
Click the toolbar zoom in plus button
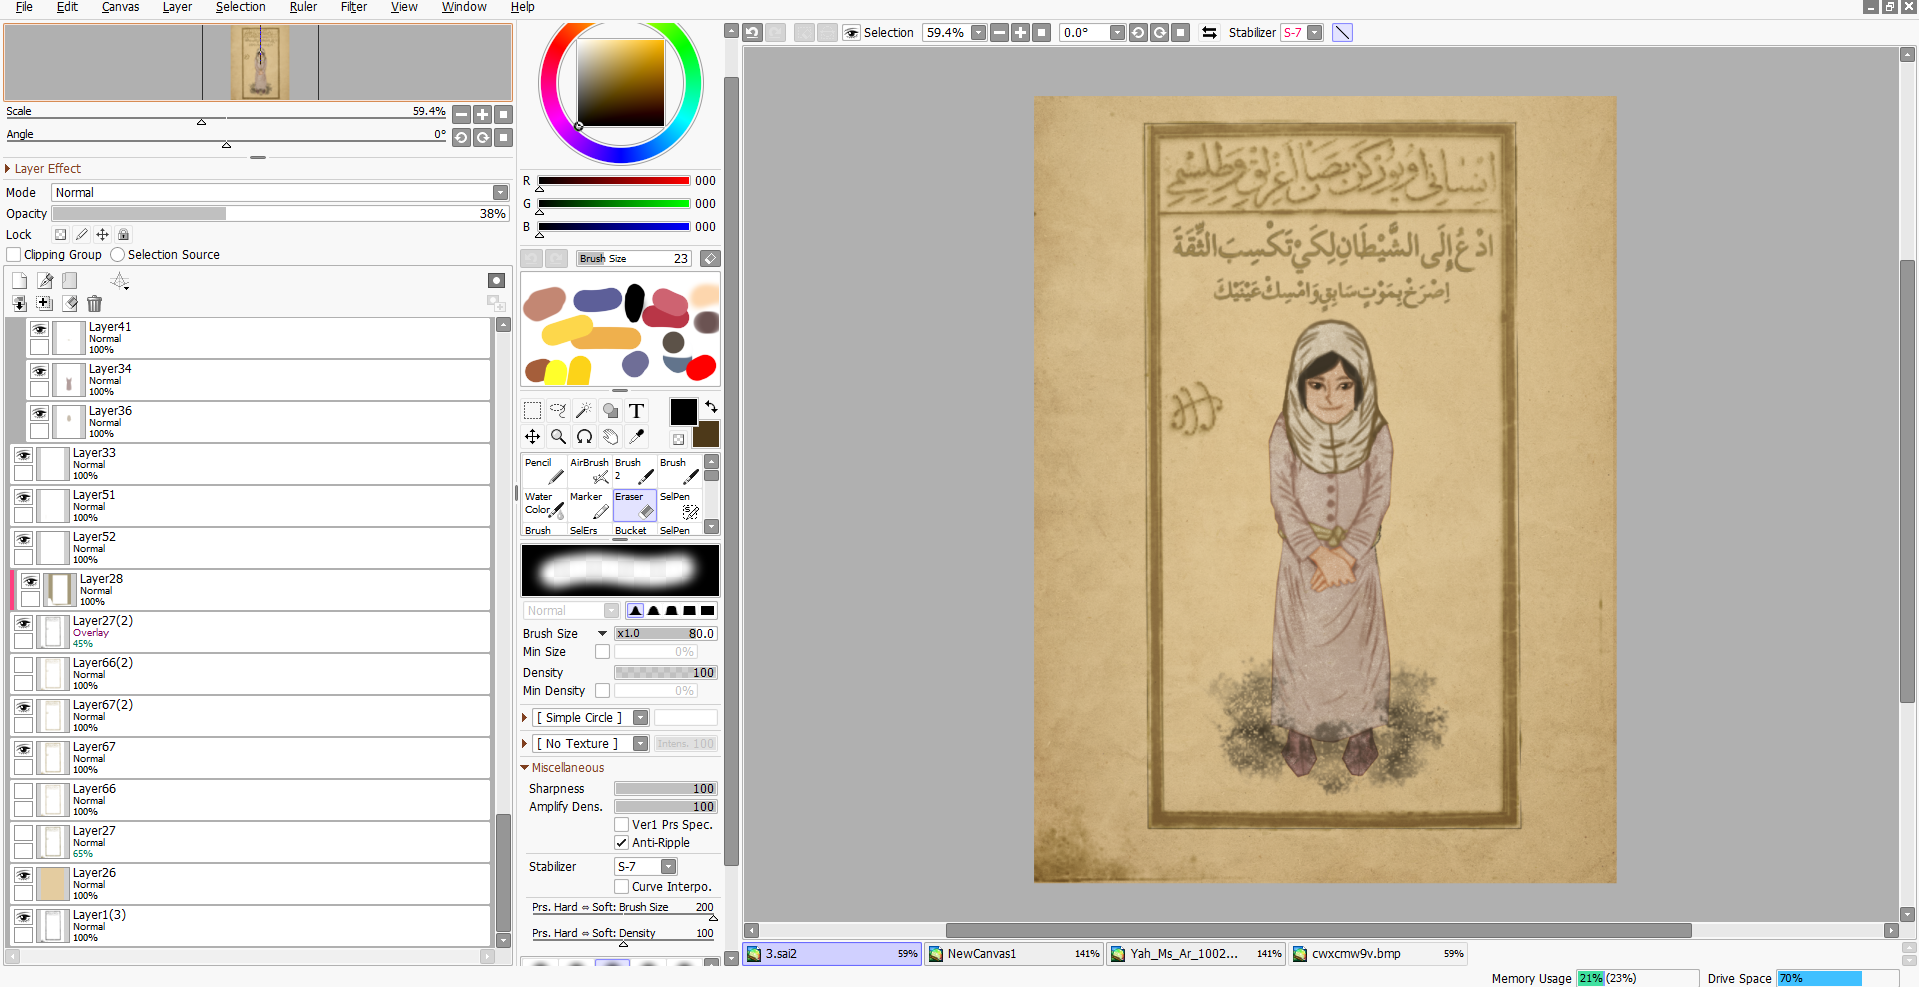1020,33
